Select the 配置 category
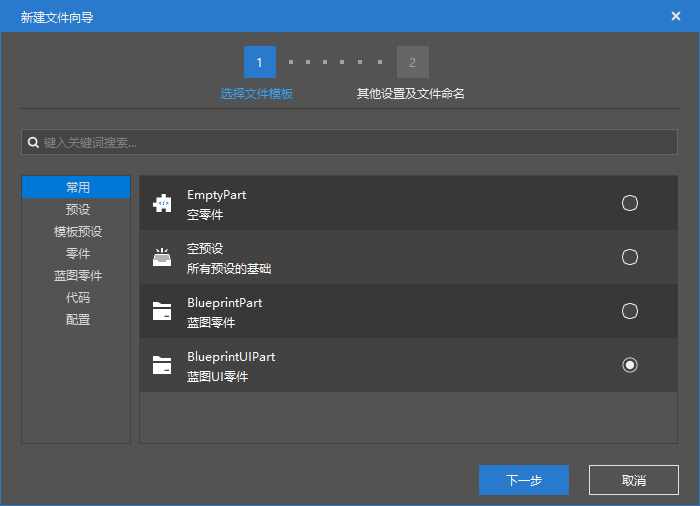 [77, 319]
